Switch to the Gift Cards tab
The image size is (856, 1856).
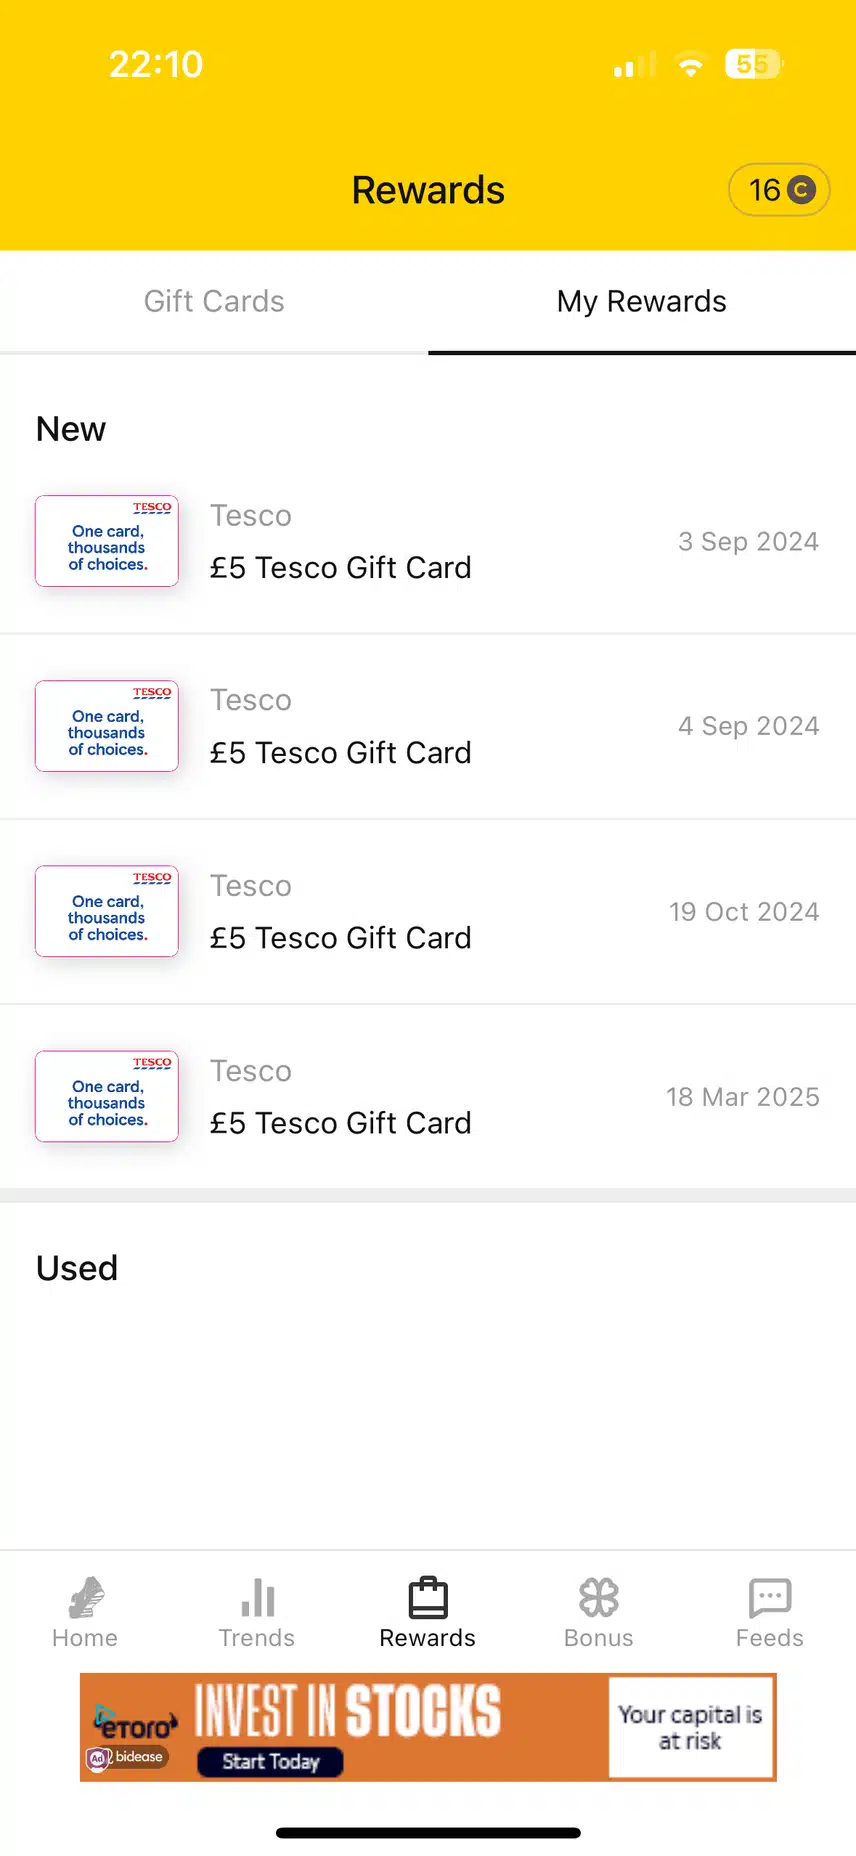coord(214,302)
